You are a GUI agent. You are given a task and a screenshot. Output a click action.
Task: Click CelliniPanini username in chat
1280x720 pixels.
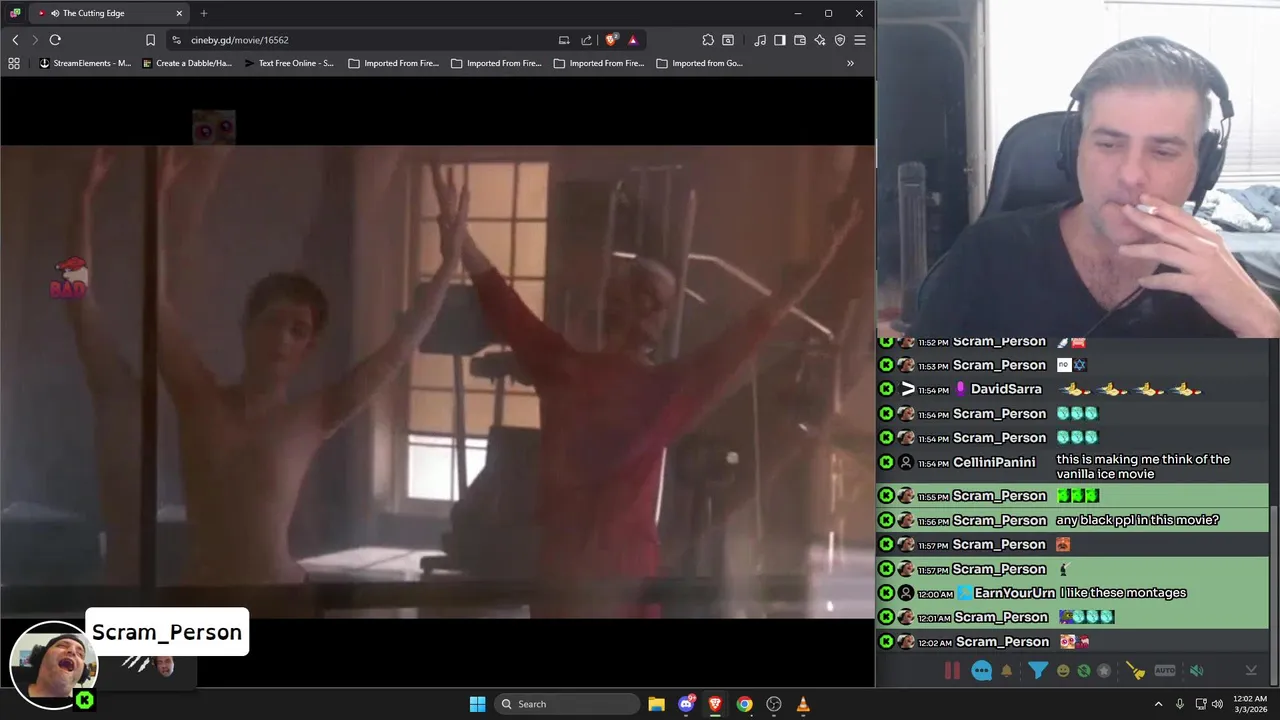click(x=994, y=462)
